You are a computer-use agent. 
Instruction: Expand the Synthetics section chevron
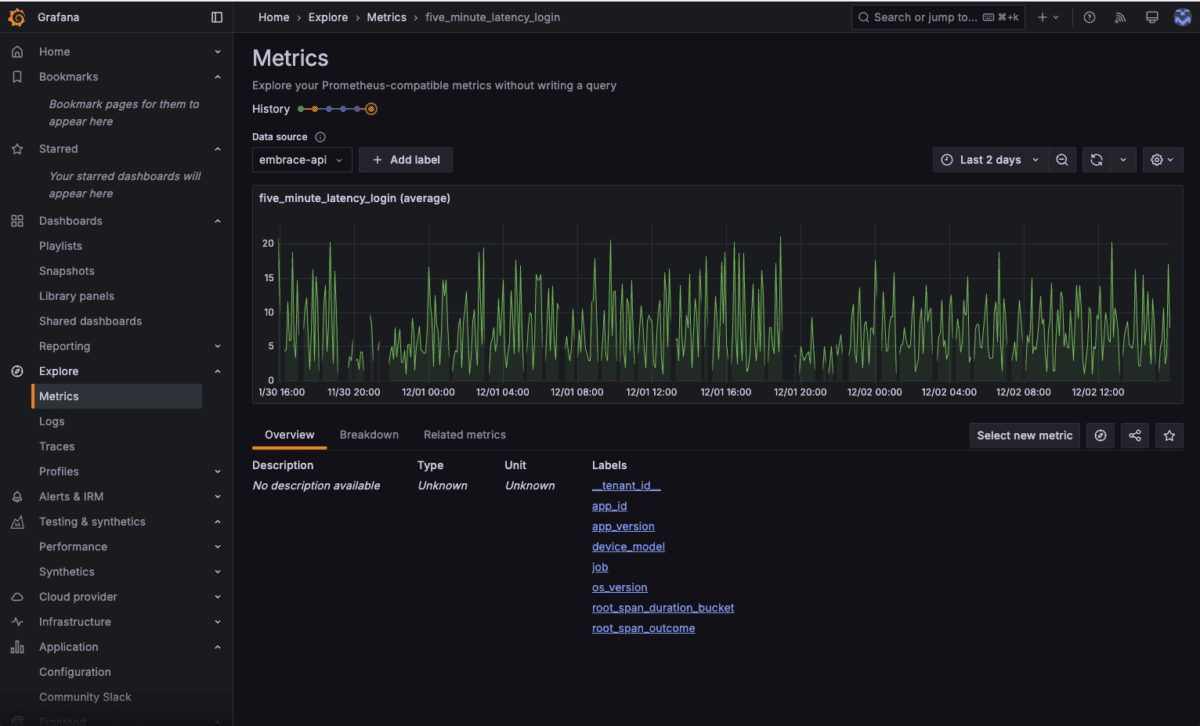(x=218, y=572)
